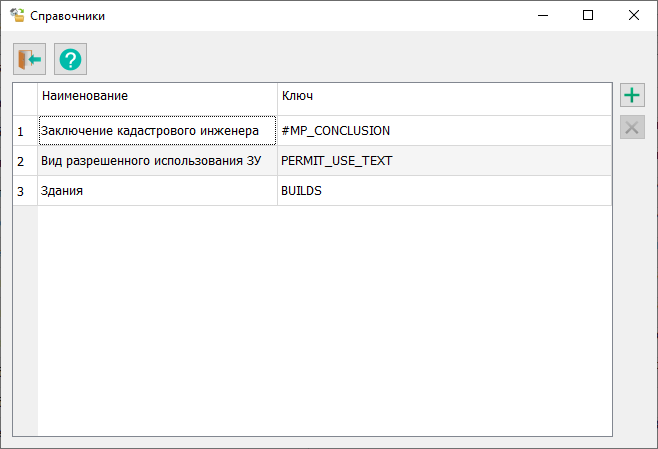This screenshot has height=449, width=658.
Task: Select the #MP_CONCLUSION key cell
Action: pyautogui.click(x=444, y=131)
